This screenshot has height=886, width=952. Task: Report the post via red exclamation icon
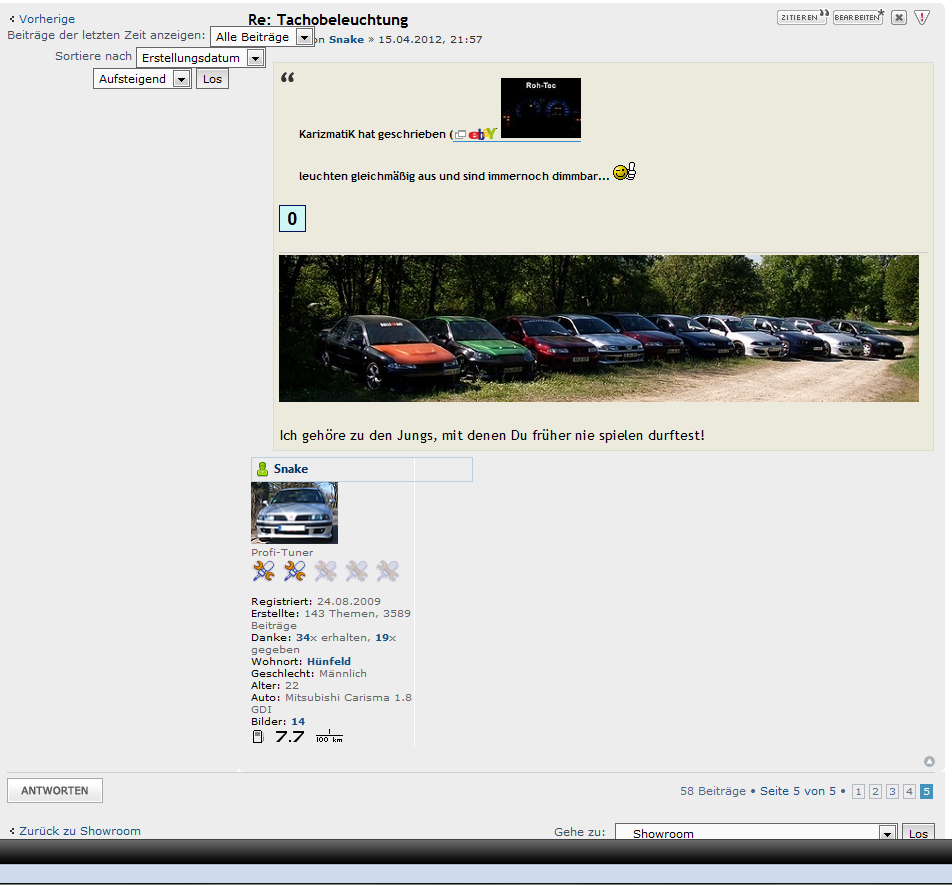(x=922, y=17)
